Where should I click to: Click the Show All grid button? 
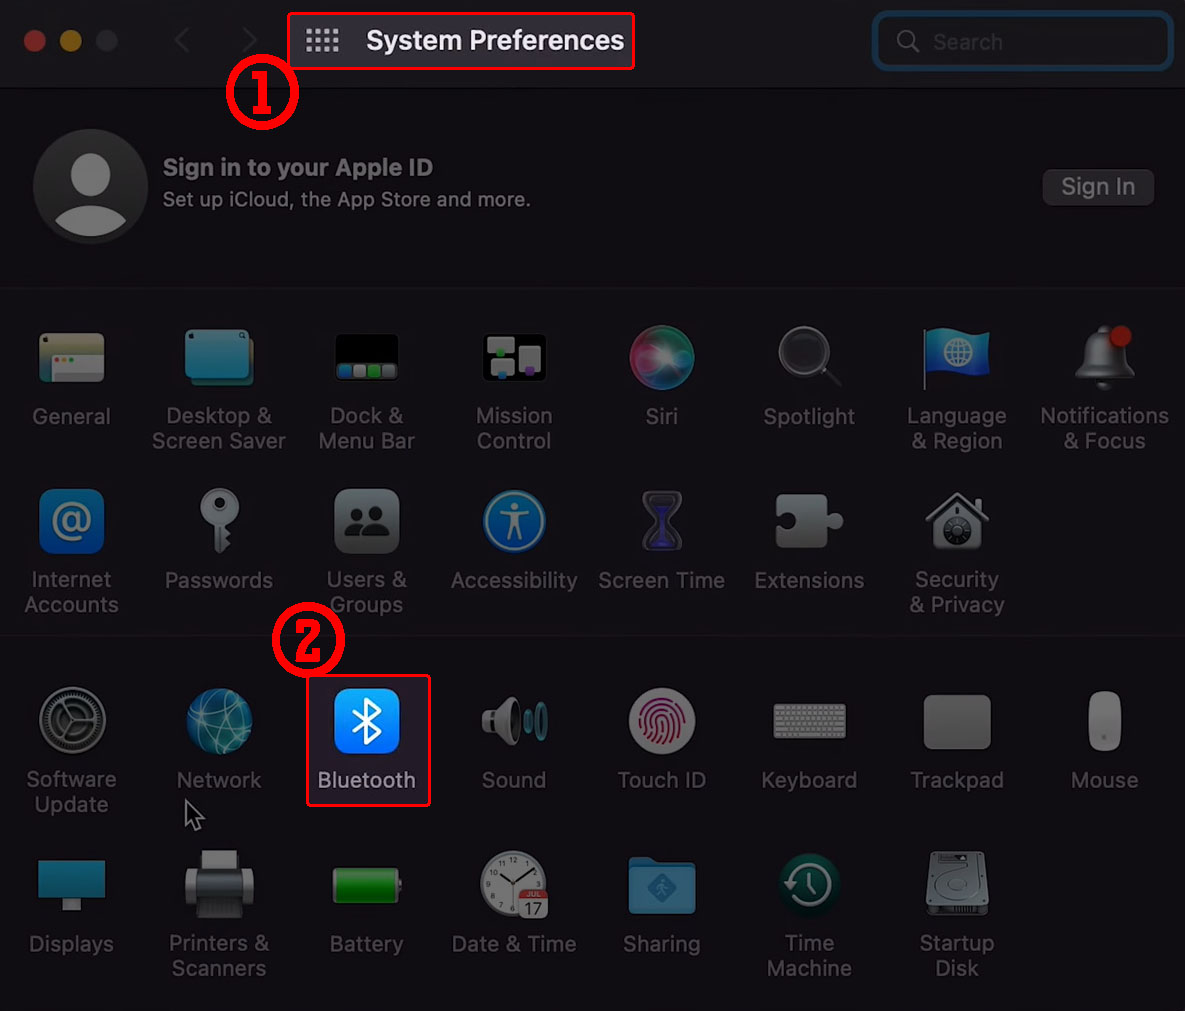(322, 40)
